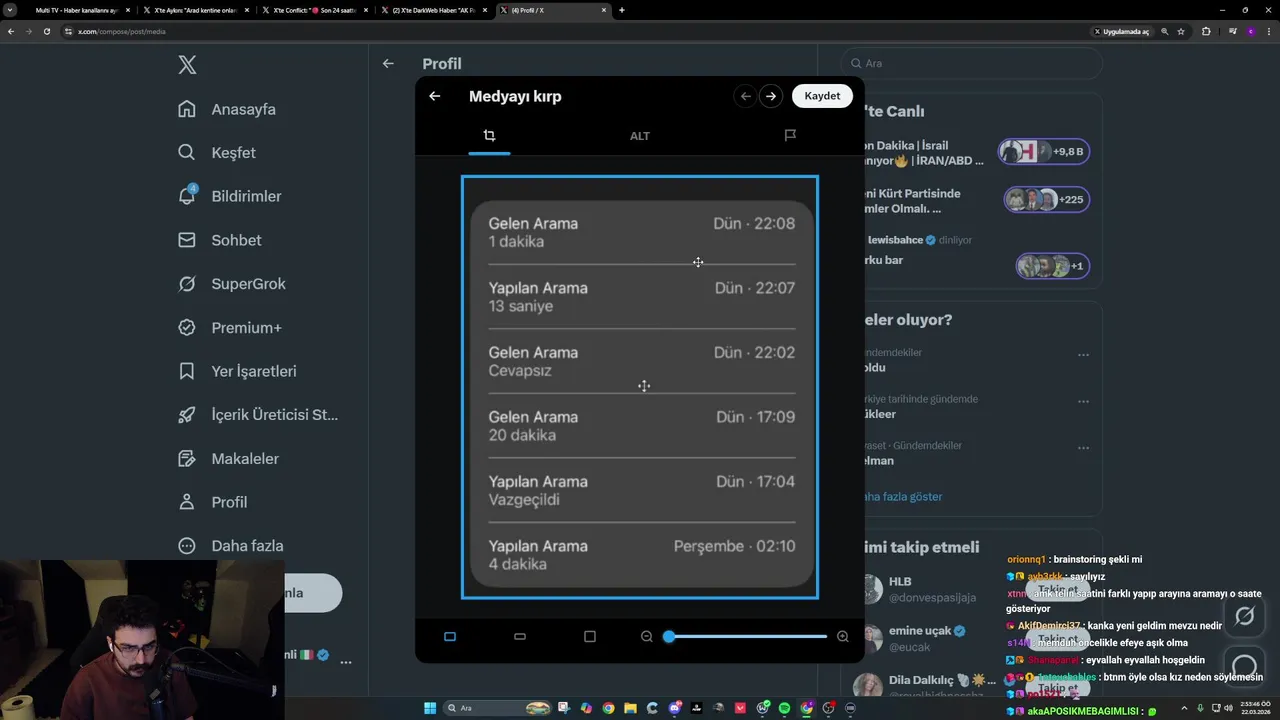The width and height of the screenshot is (1280, 720).
Task: Open taskbar clock and date
Action: click(x=1255, y=708)
